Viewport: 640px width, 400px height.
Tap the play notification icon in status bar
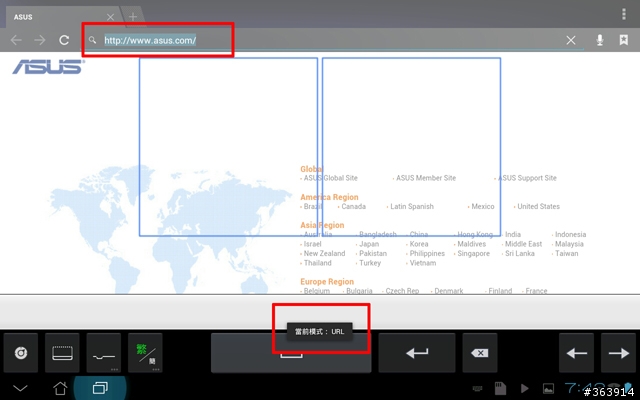(524, 388)
